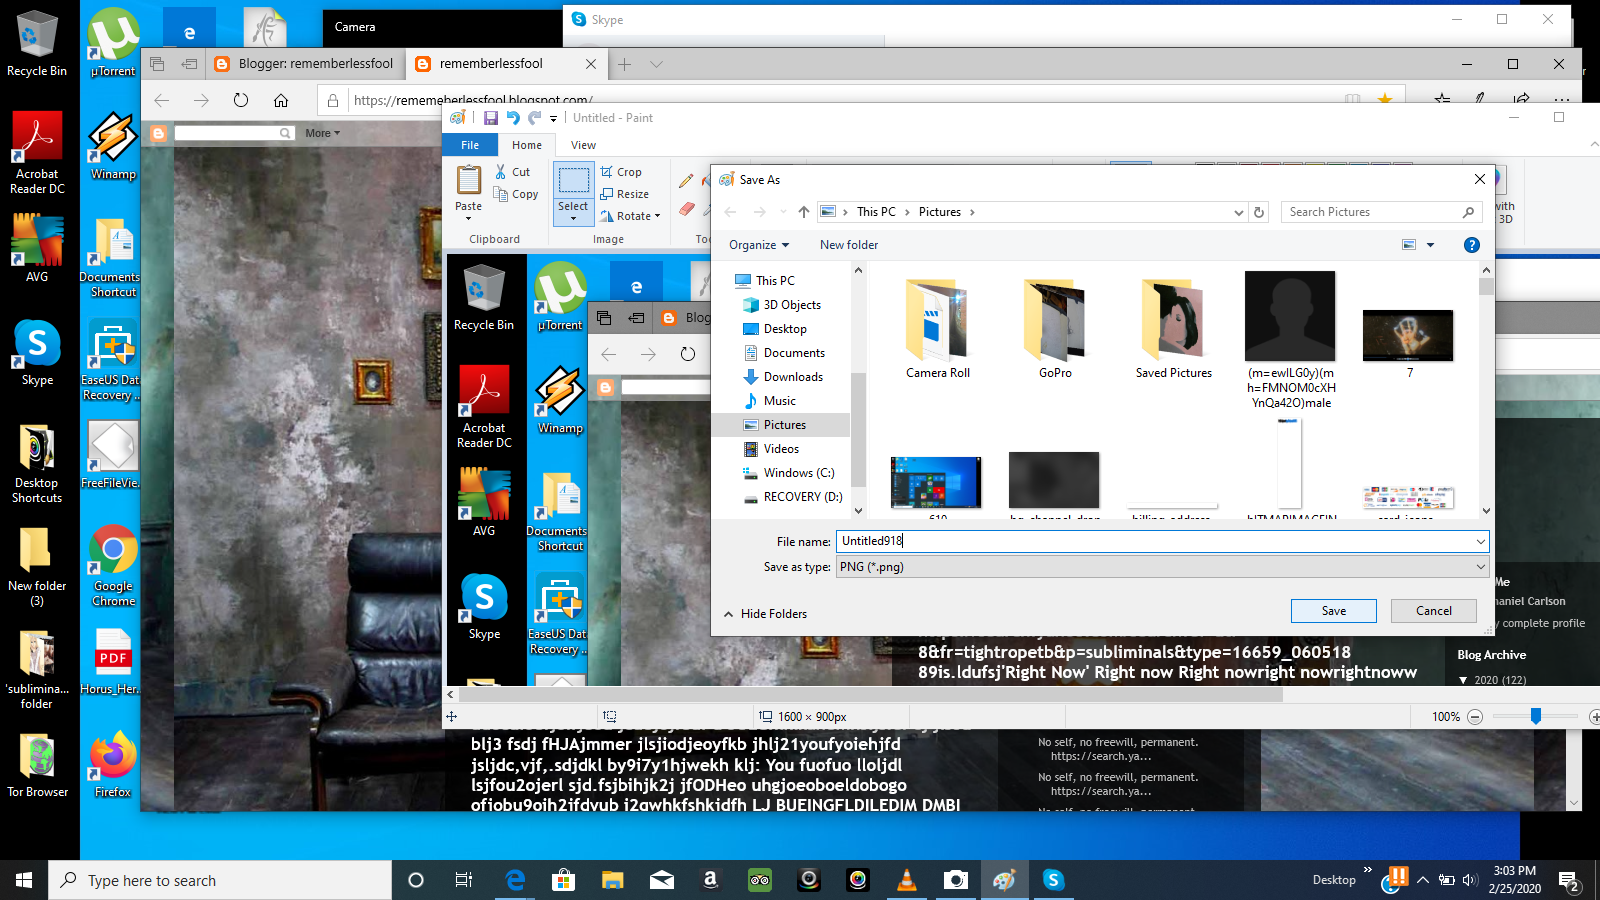Viewport: 1600px width, 900px height.
Task: Click the Edge Refresh button
Action: (241, 100)
